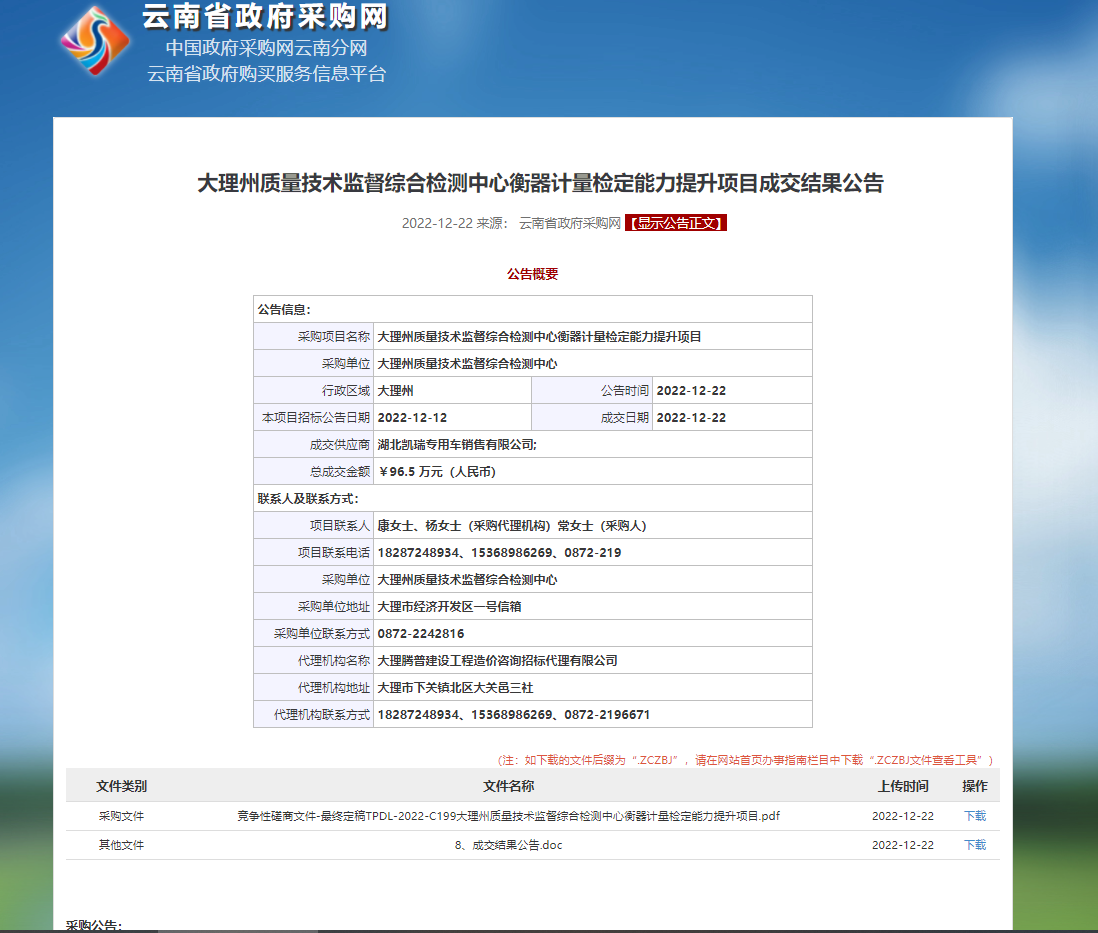
Task: Click the 操作 column header
Action: click(x=974, y=786)
